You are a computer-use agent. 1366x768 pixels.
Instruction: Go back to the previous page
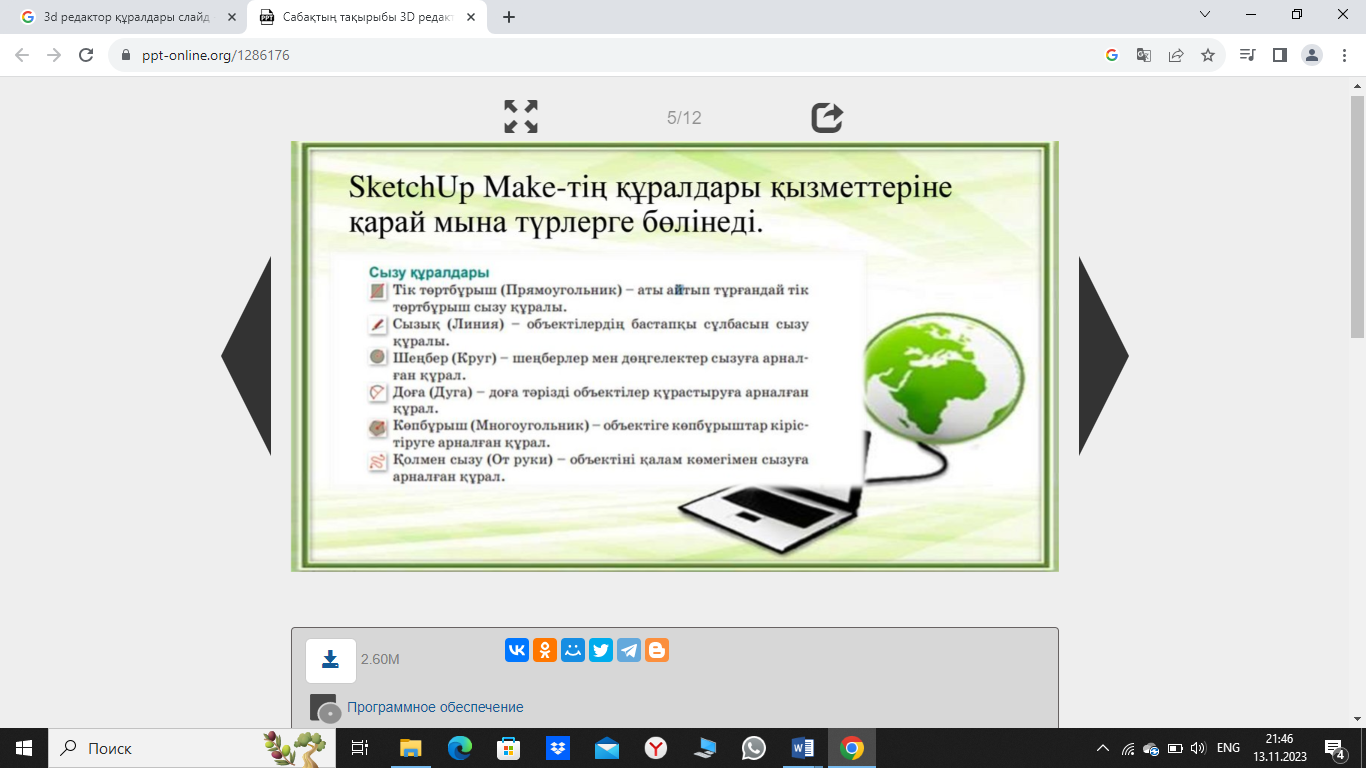pyautogui.click(x=22, y=55)
